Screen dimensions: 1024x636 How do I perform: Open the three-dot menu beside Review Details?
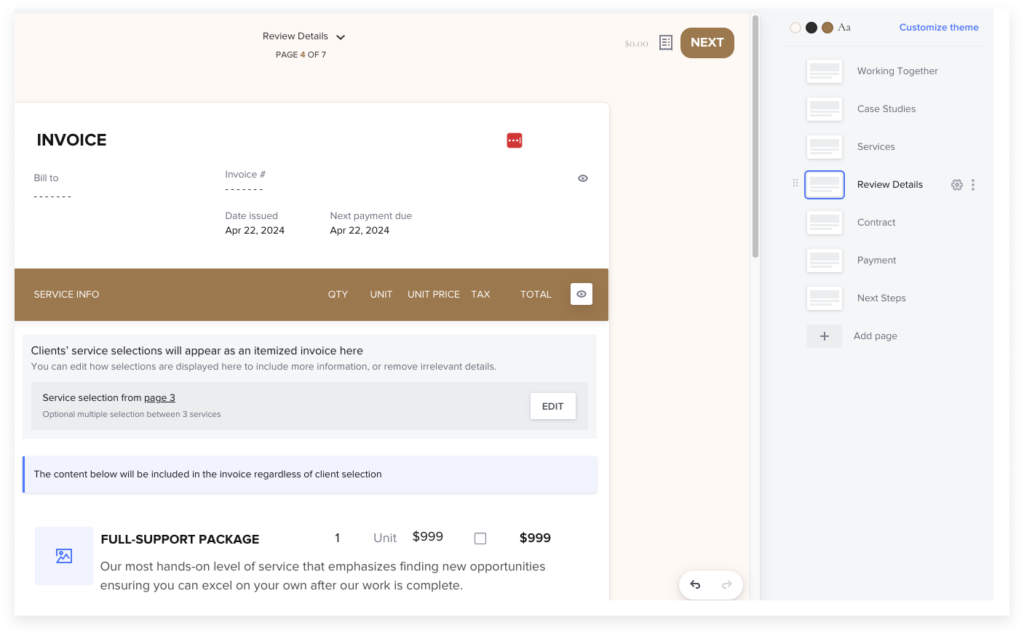975,184
